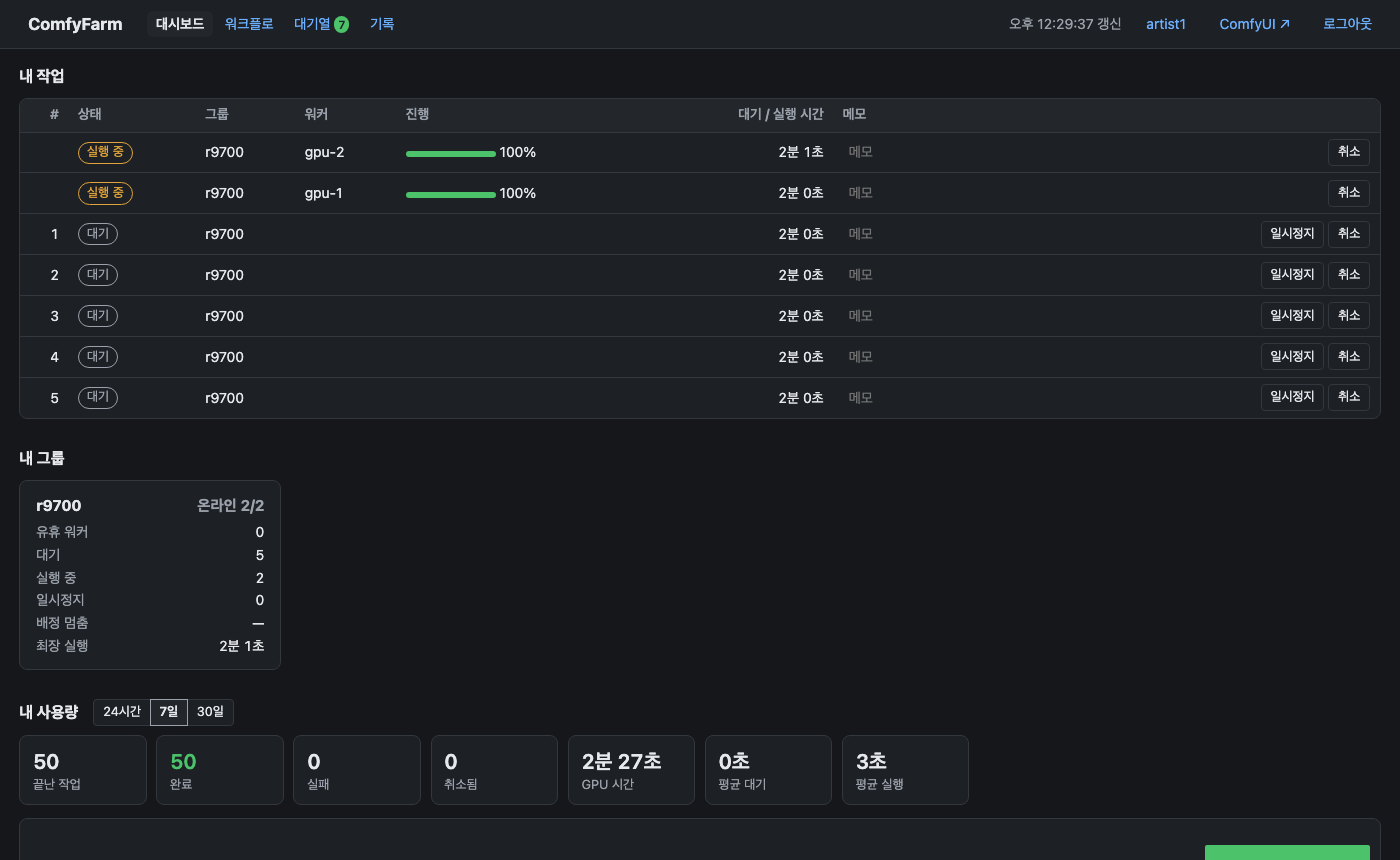Click the gpu-2 job progress bar

click(x=451, y=153)
